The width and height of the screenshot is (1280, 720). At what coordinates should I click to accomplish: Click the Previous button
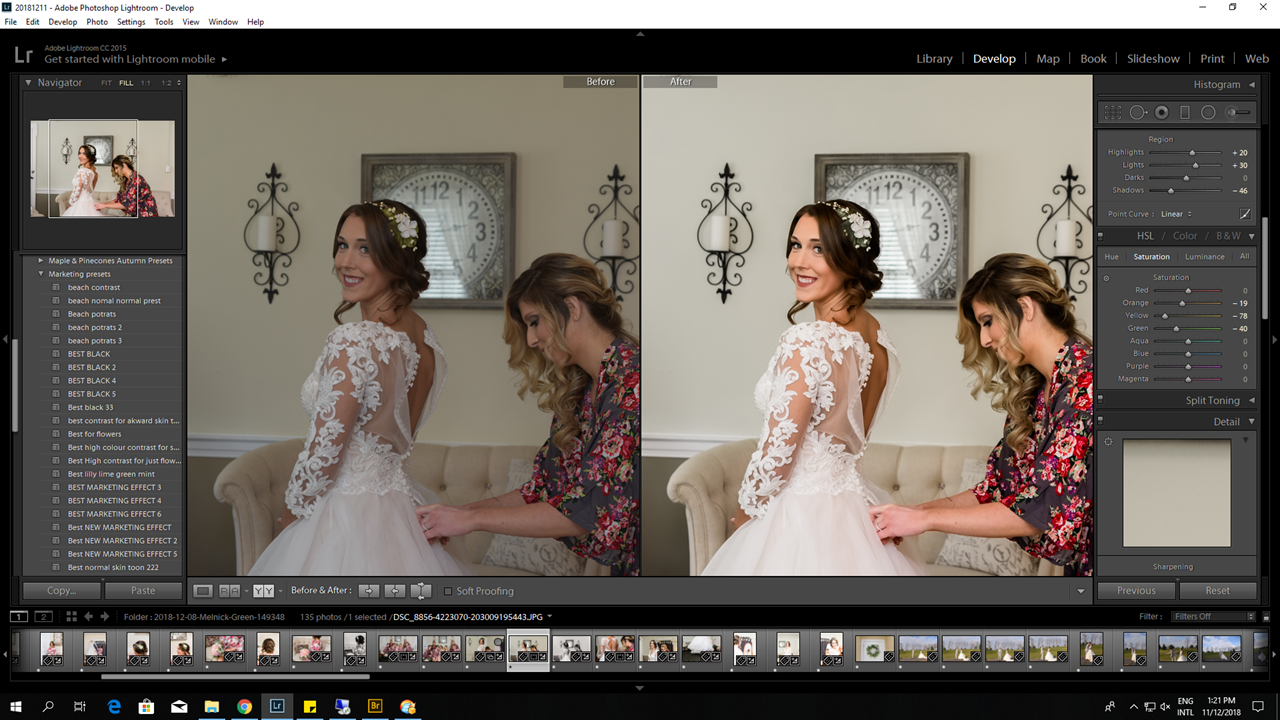1136,591
